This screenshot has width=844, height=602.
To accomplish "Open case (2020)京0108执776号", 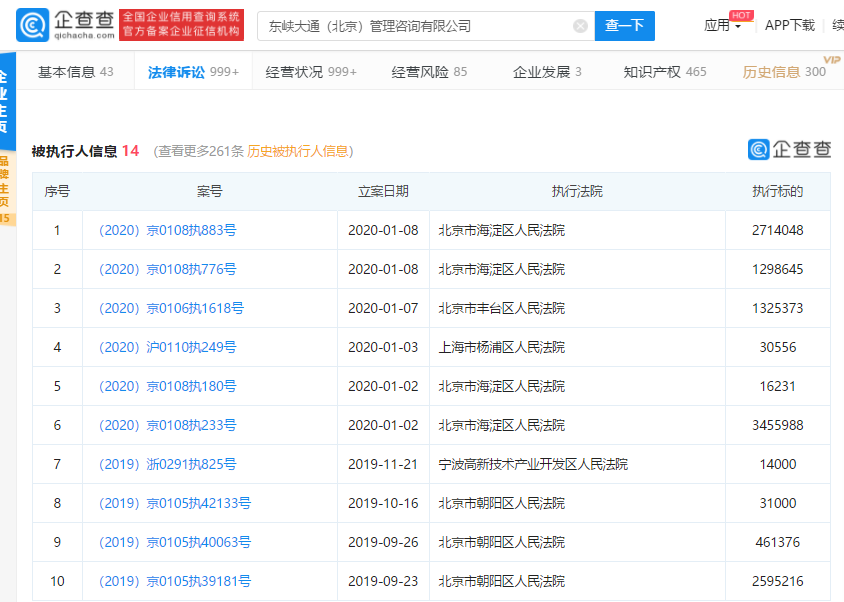I will point(167,269).
